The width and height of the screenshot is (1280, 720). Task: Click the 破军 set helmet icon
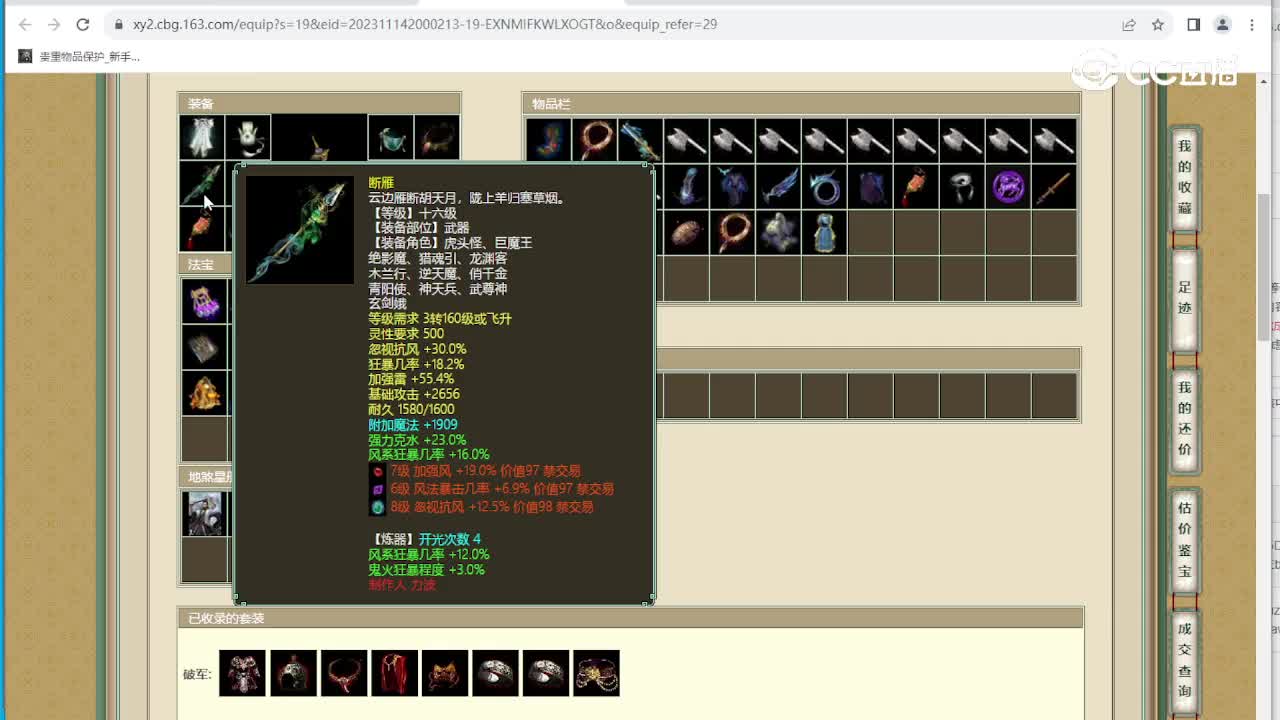293,673
